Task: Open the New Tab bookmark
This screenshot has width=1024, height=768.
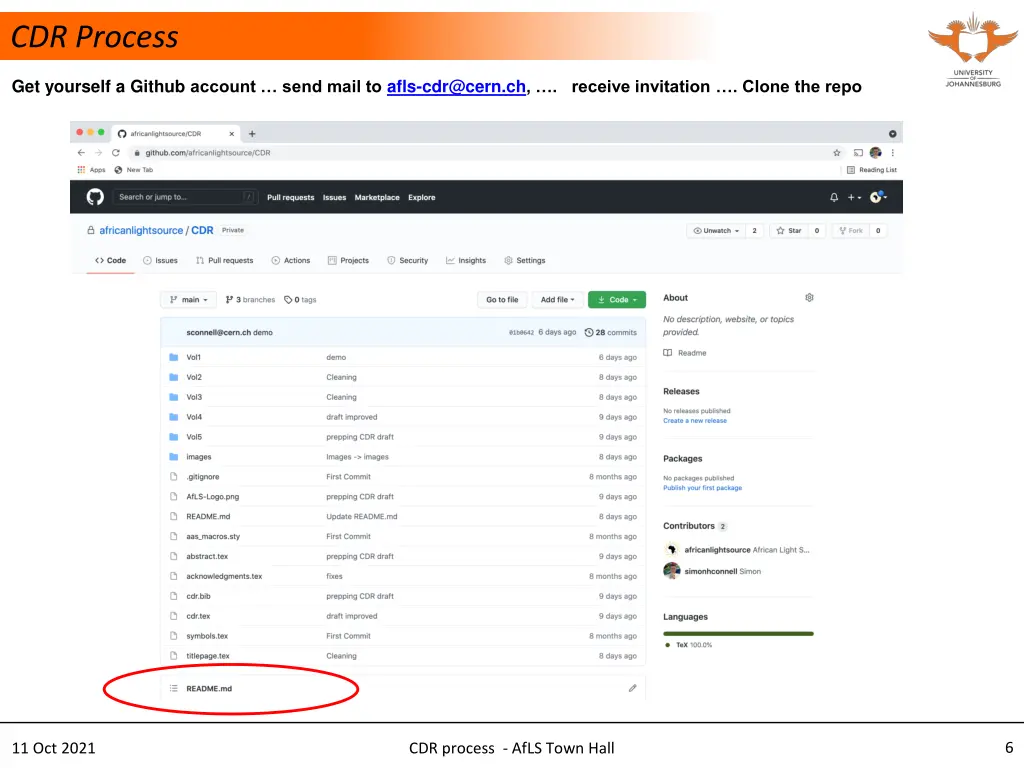Action: tap(134, 170)
